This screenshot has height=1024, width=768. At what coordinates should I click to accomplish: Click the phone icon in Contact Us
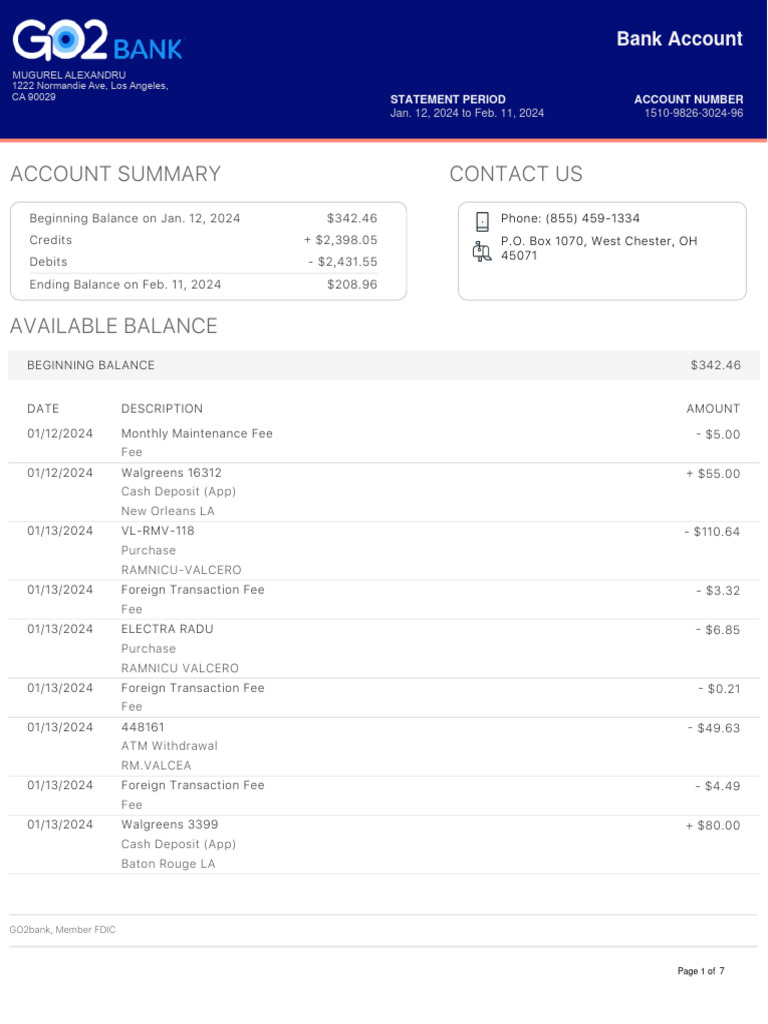pos(482,221)
